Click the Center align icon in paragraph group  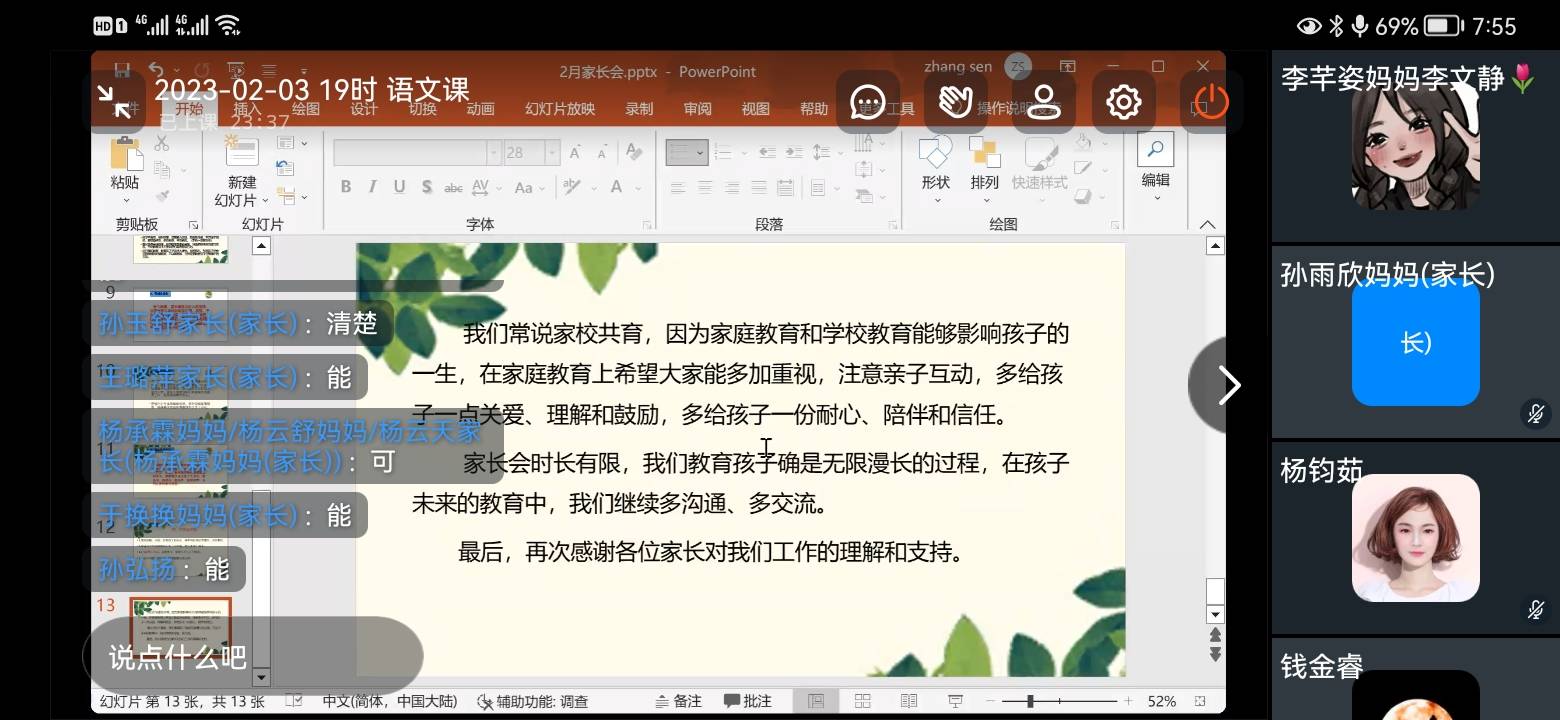pyautogui.click(x=705, y=187)
